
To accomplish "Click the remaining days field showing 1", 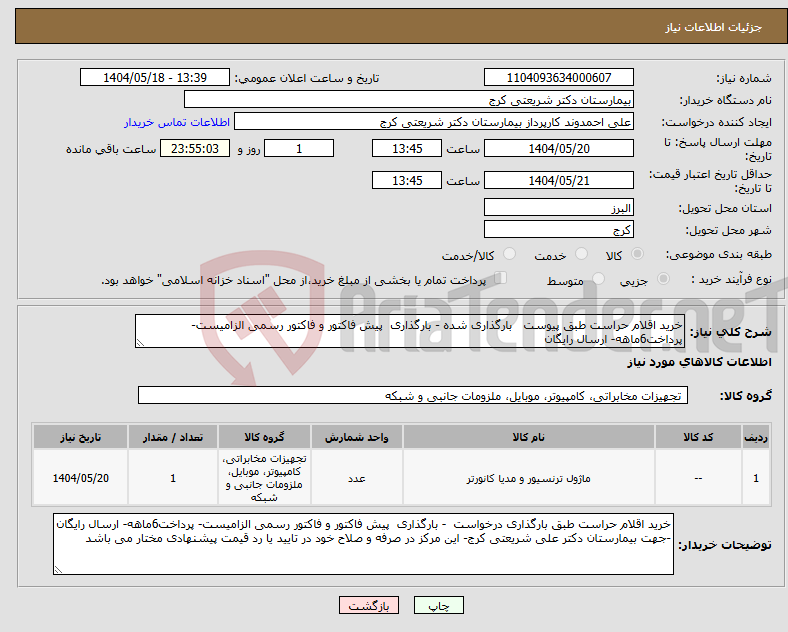I will click(x=299, y=148).
